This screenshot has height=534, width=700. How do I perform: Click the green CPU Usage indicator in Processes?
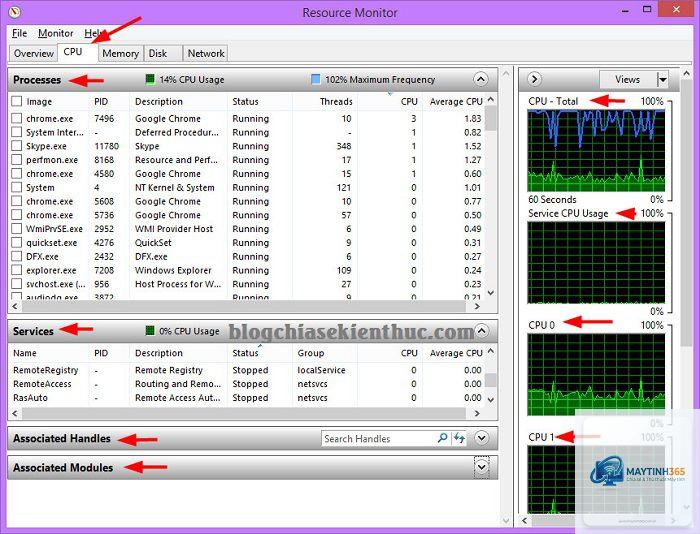point(150,79)
